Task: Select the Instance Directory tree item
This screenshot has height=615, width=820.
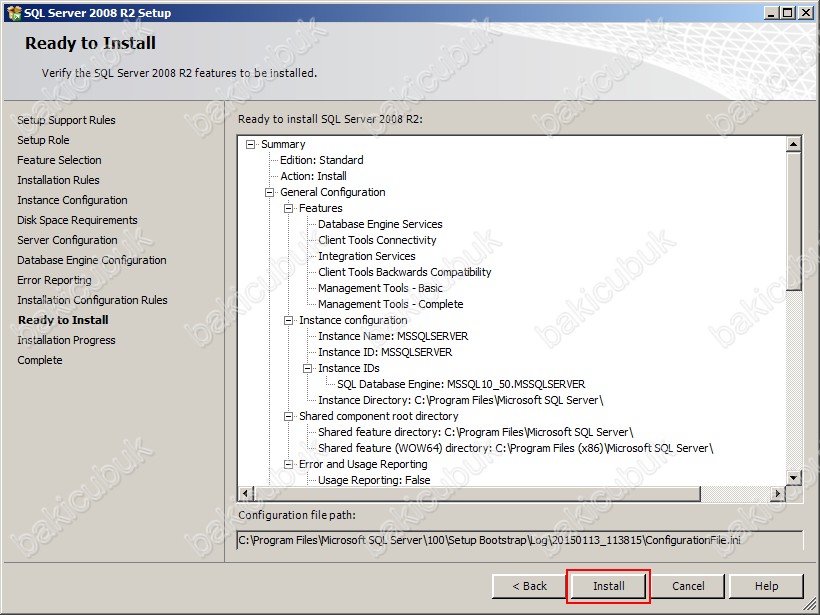Action: pyautogui.click(x=461, y=400)
